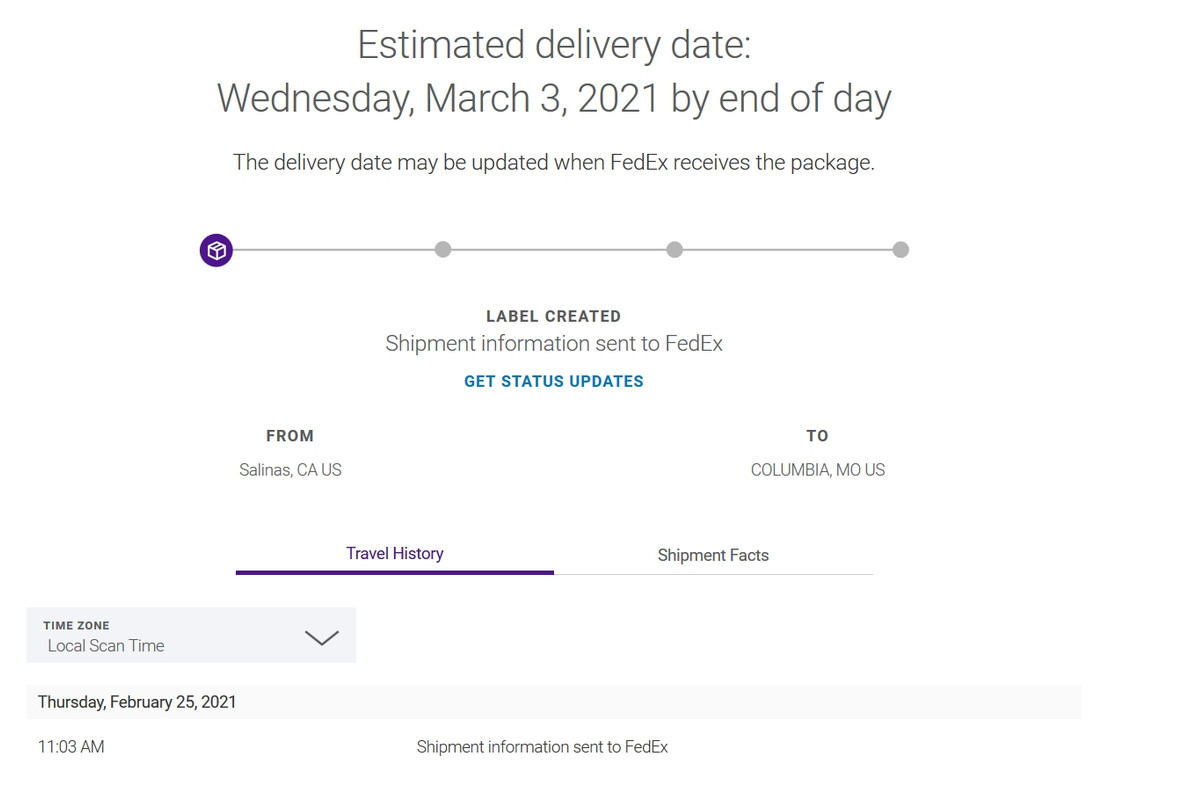
Task: Switch to the Travel History tab
Action: tap(394, 553)
